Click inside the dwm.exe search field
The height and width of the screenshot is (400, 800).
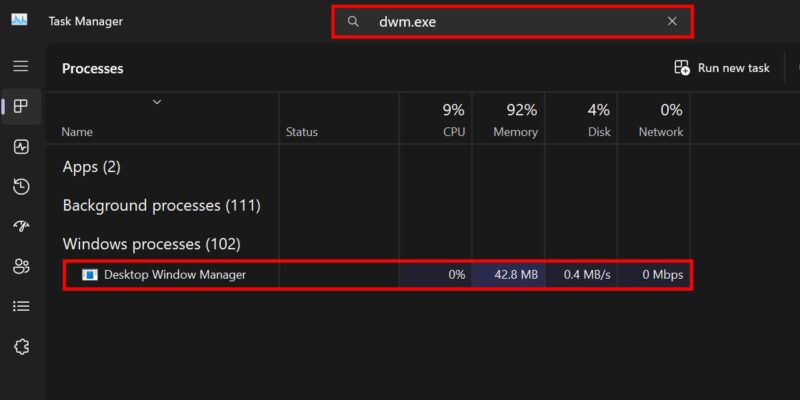tap(512, 21)
